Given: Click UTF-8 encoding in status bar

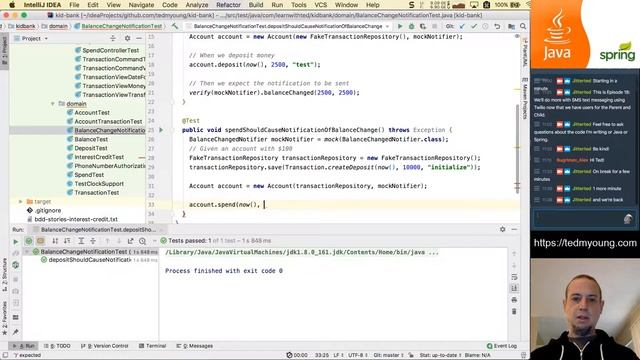Looking at the screenshot, I should point(359,355).
